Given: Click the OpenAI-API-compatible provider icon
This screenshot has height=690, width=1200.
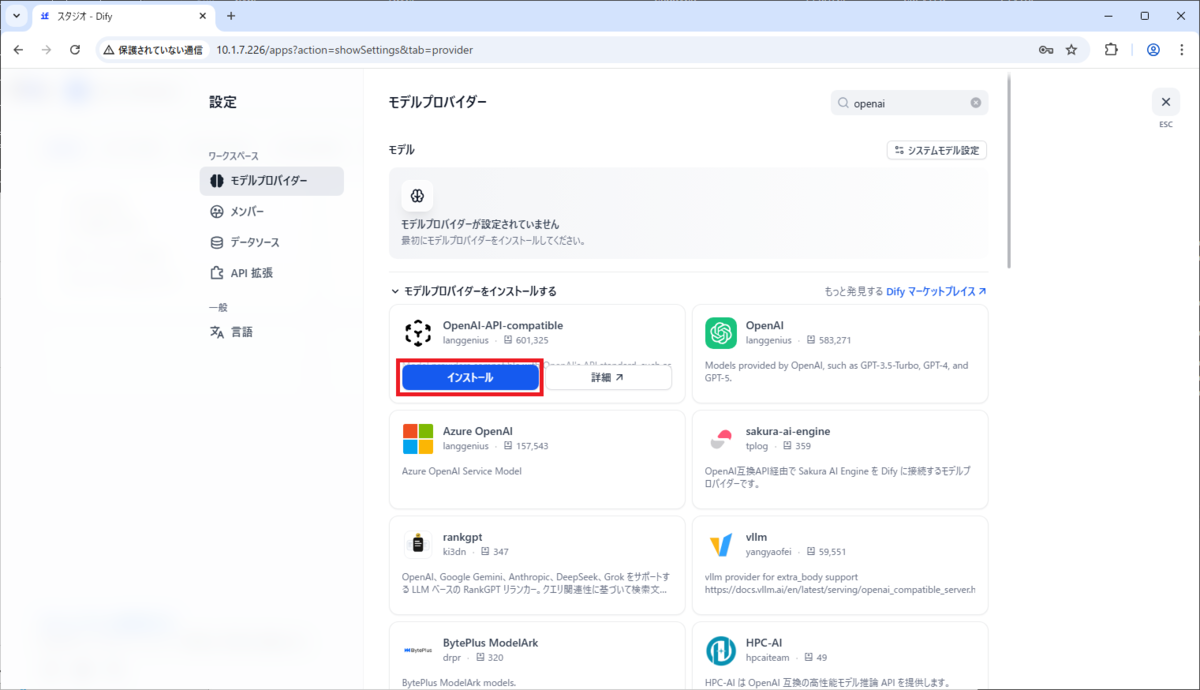Looking at the screenshot, I should (x=417, y=333).
